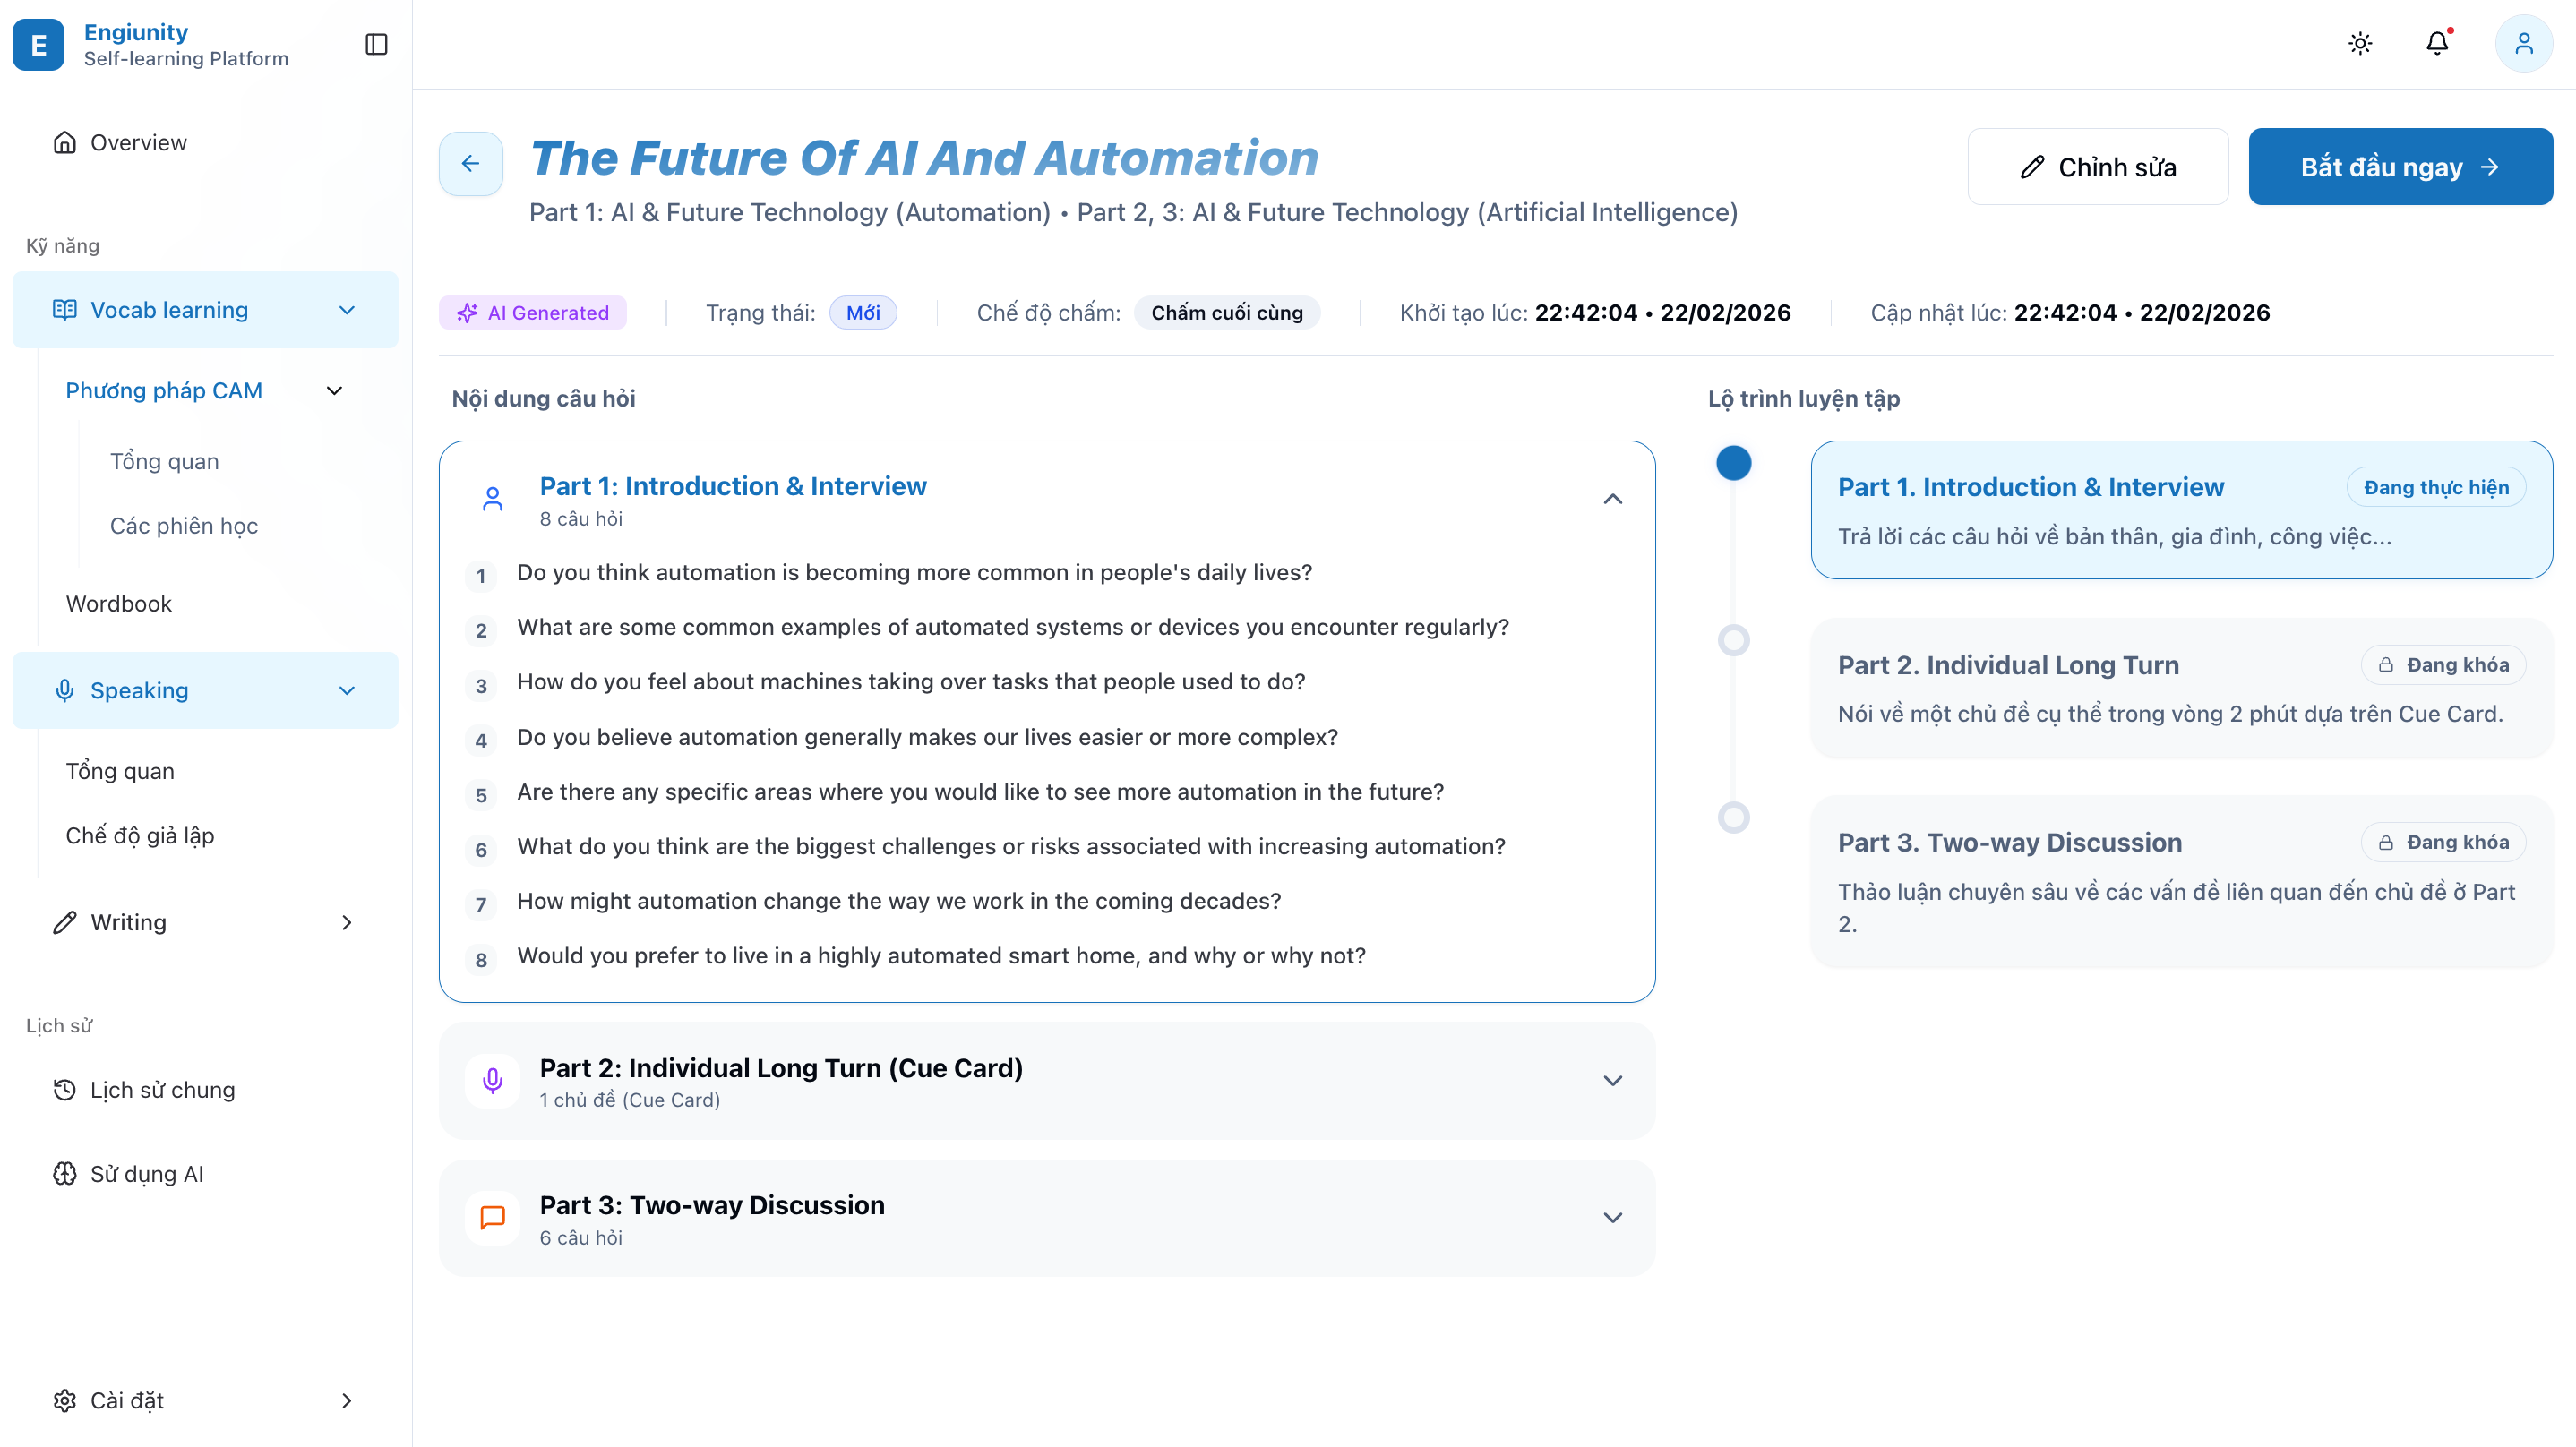
Task: Expand Part 3 Two-way Discussion section
Action: pos(1612,1217)
